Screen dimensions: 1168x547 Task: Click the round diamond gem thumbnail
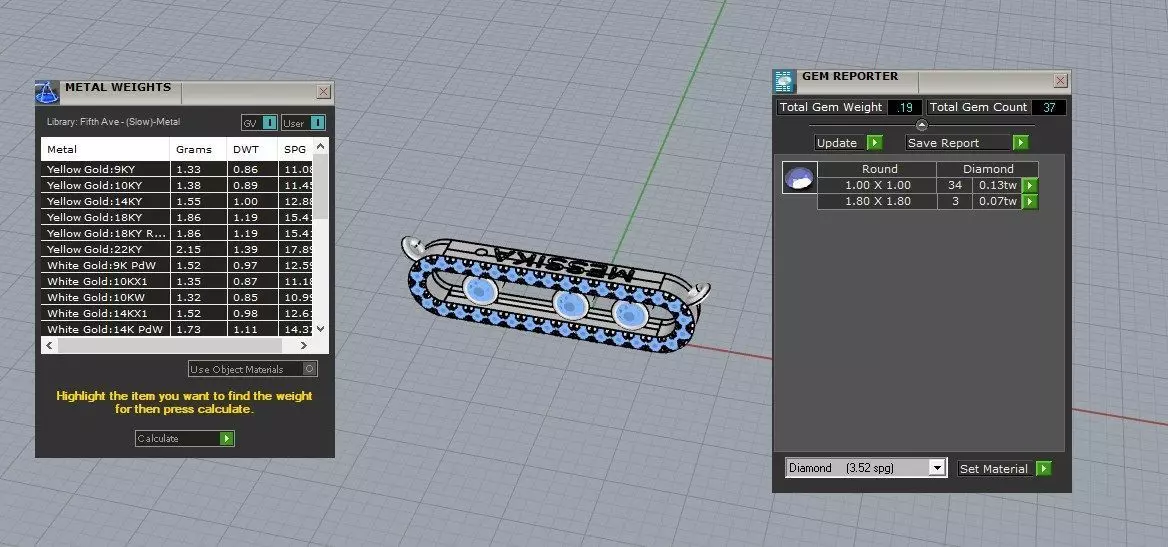tap(799, 177)
